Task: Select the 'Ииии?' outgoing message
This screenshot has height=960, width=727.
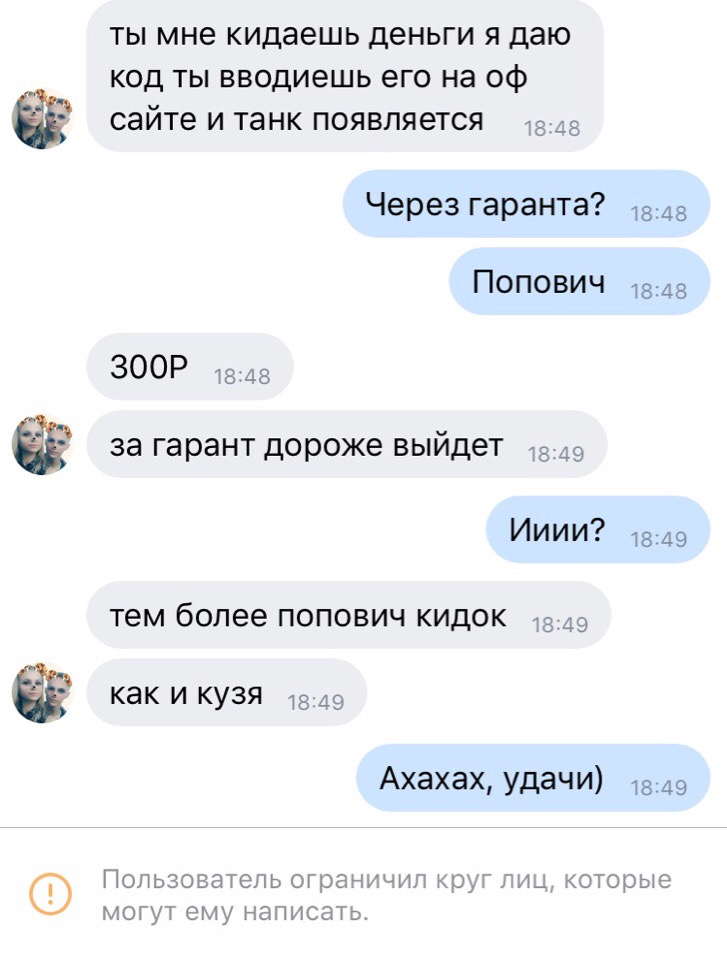Action: [598, 530]
